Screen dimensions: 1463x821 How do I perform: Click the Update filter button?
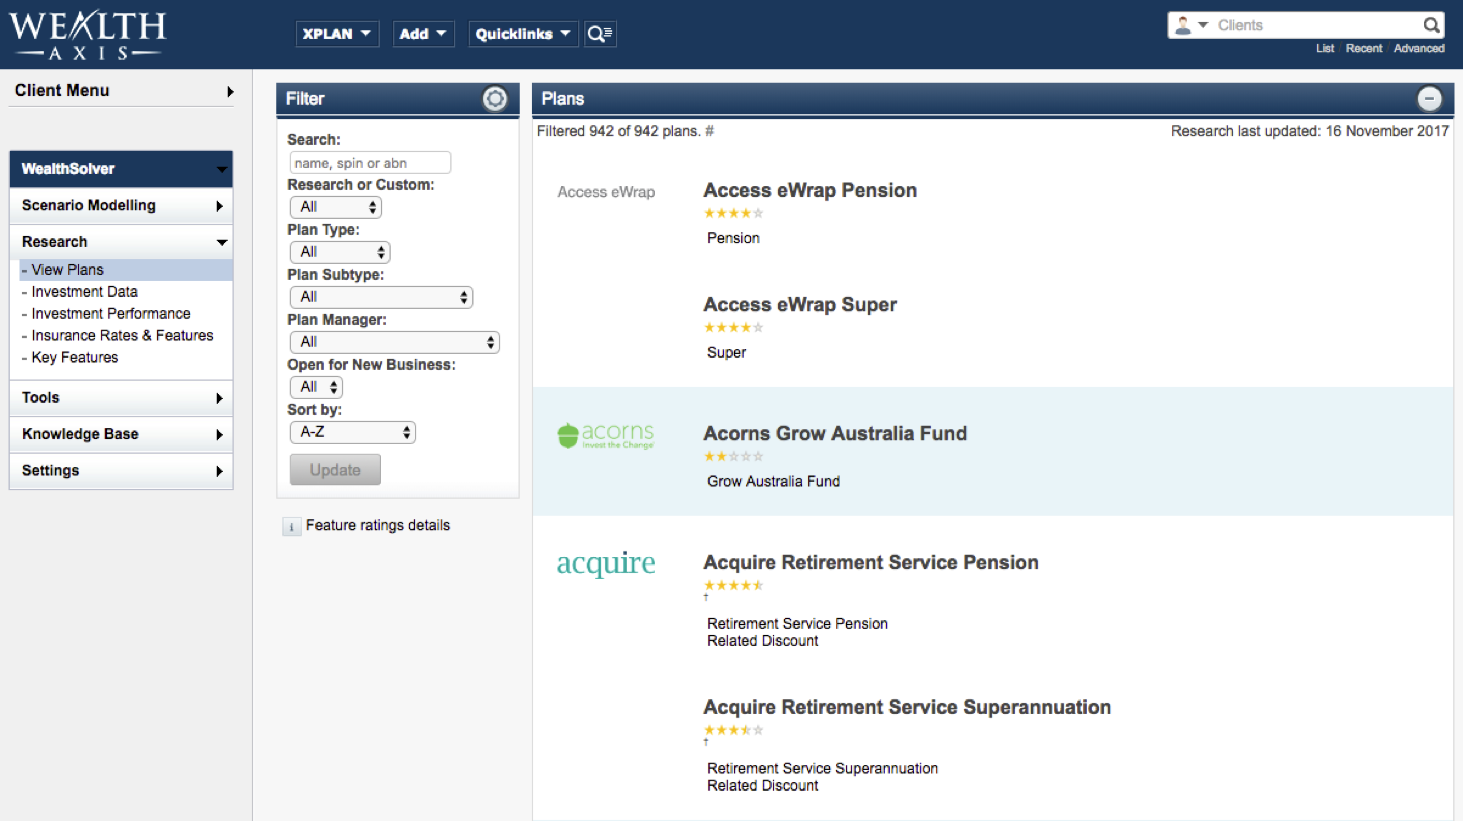point(335,470)
